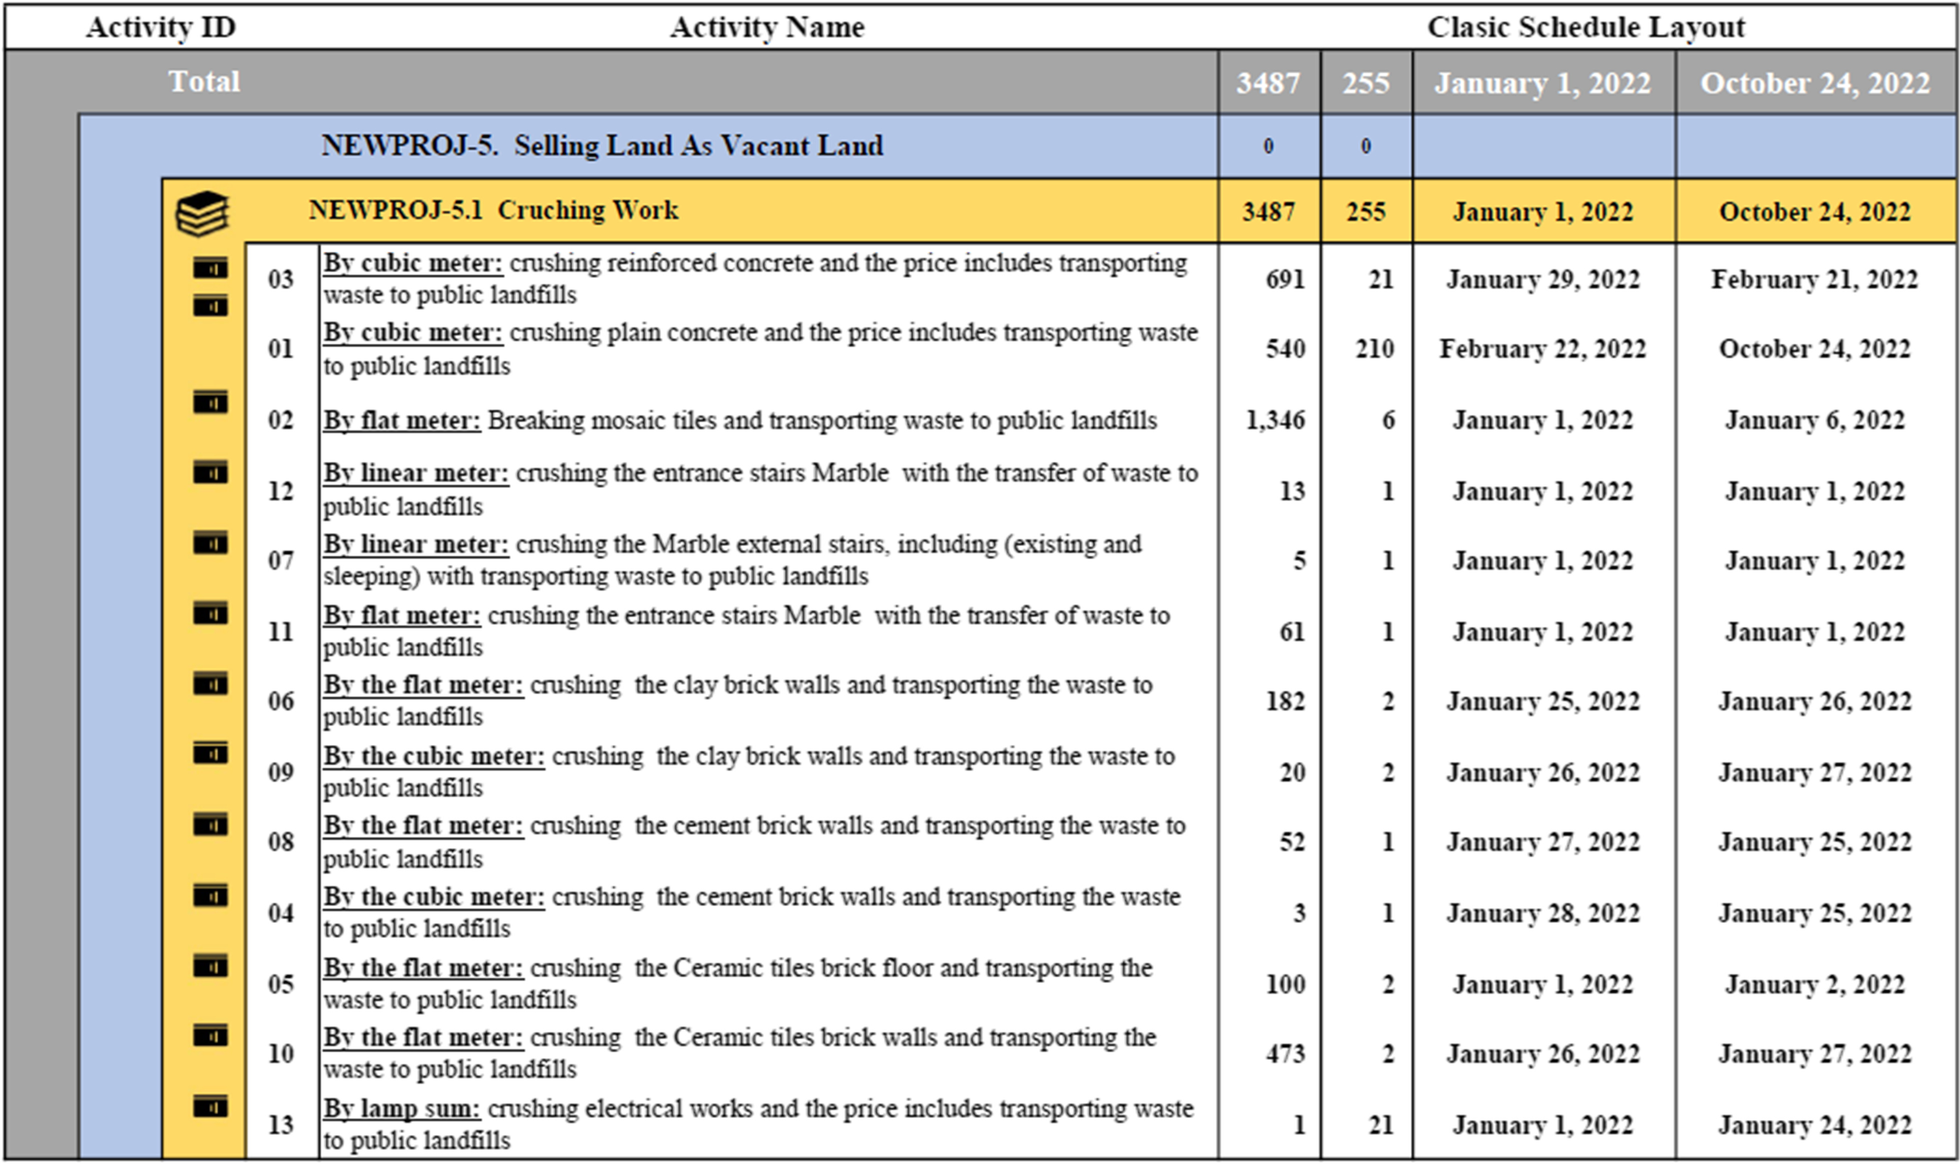Click the duration value 6

click(1388, 420)
